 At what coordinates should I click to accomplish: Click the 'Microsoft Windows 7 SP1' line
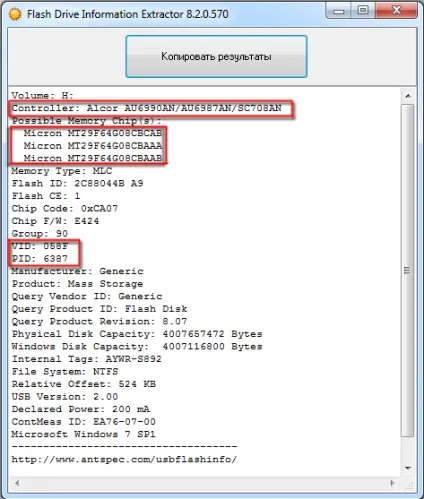point(83,434)
